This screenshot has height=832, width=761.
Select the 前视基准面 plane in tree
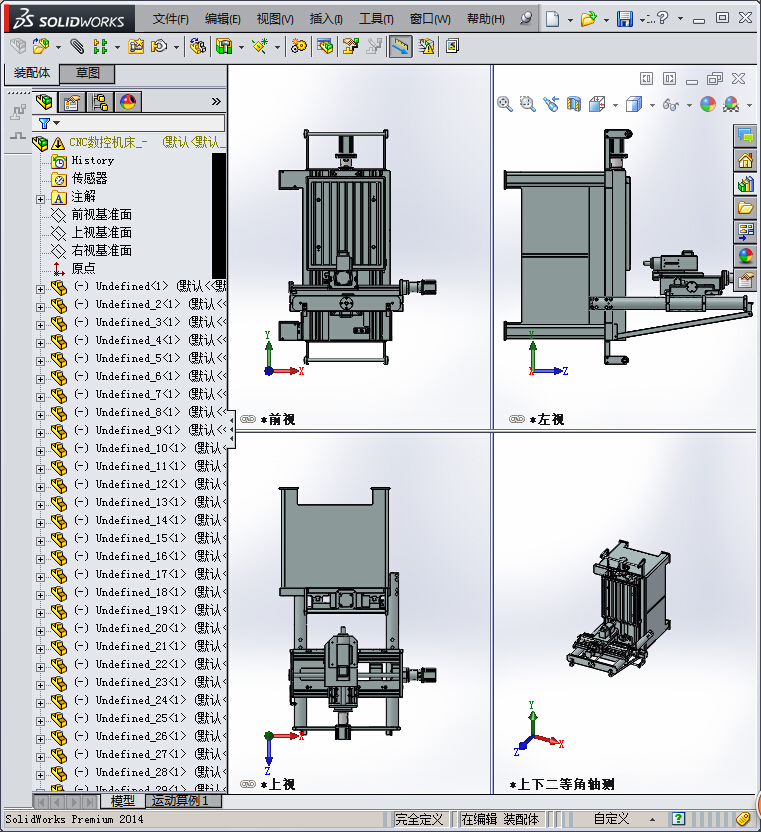click(x=101, y=214)
